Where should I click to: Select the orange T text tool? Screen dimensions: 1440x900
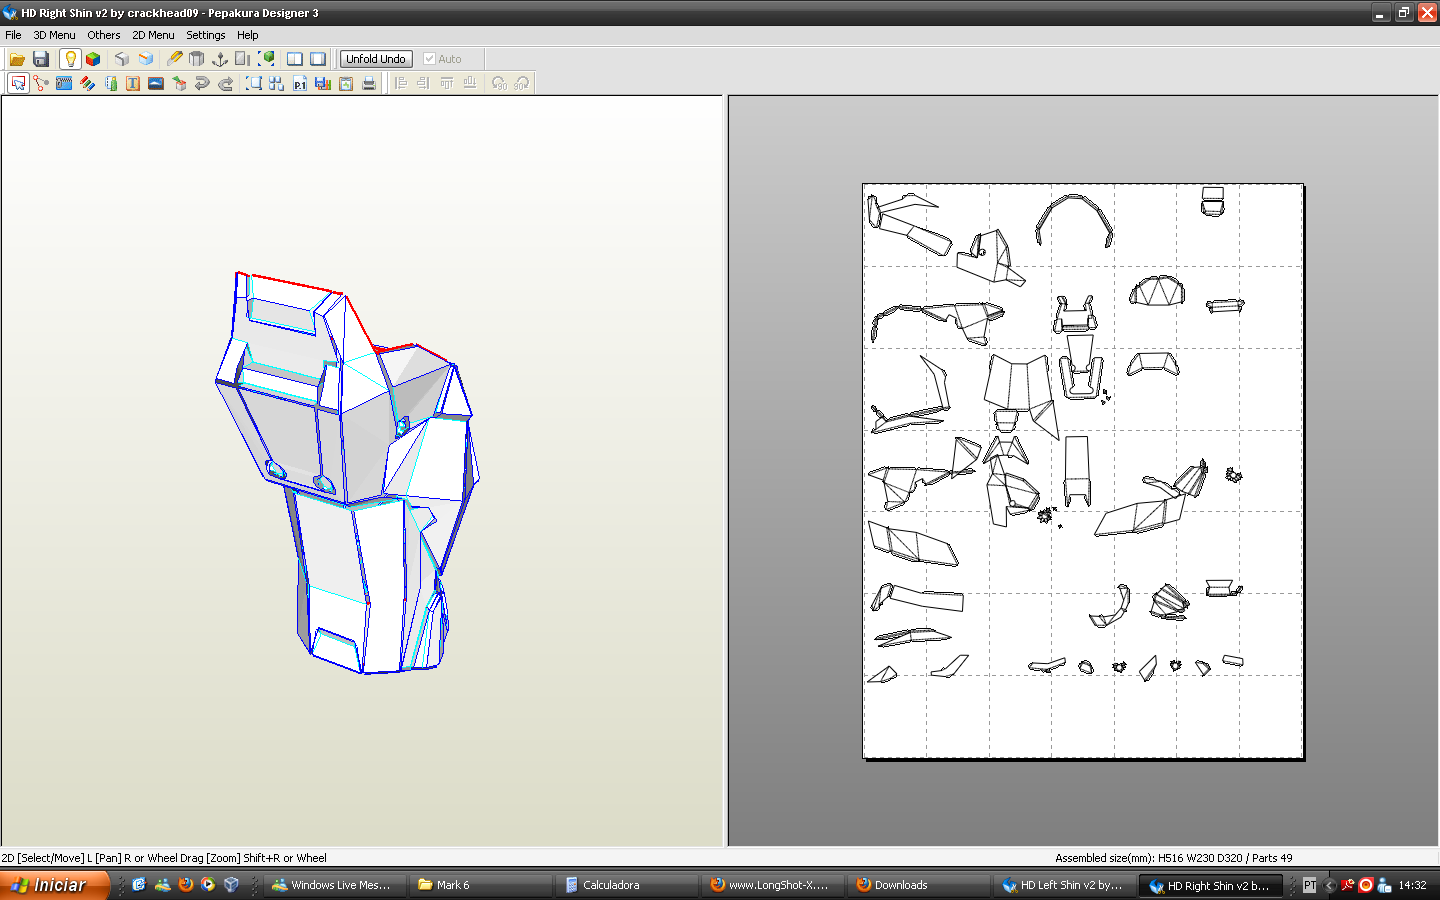tap(133, 83)
